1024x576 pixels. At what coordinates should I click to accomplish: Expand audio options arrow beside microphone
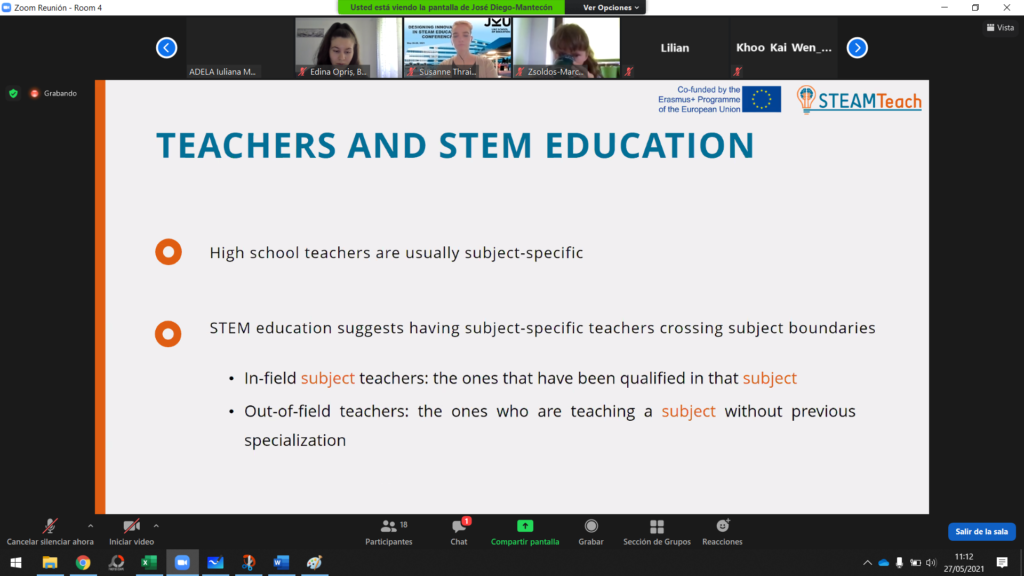[90, 525]
